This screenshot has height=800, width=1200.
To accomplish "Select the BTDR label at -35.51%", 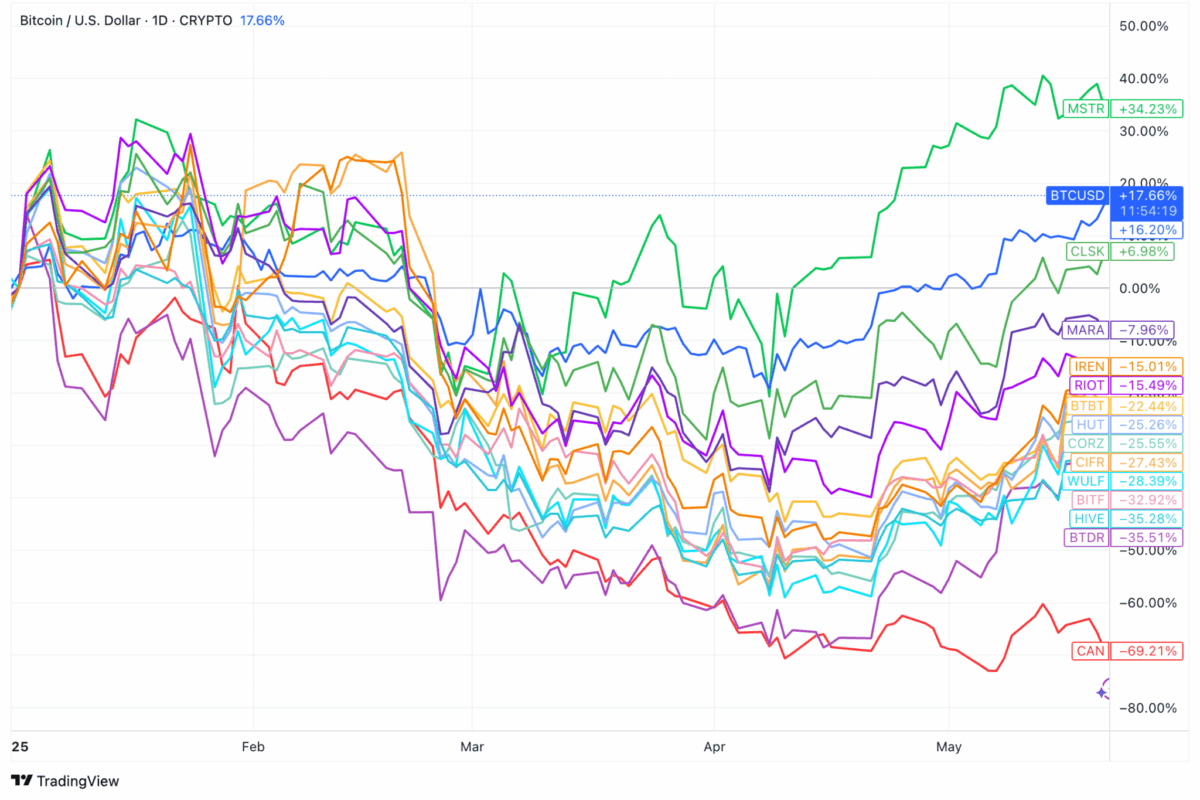I will [x=1086, y=538].
